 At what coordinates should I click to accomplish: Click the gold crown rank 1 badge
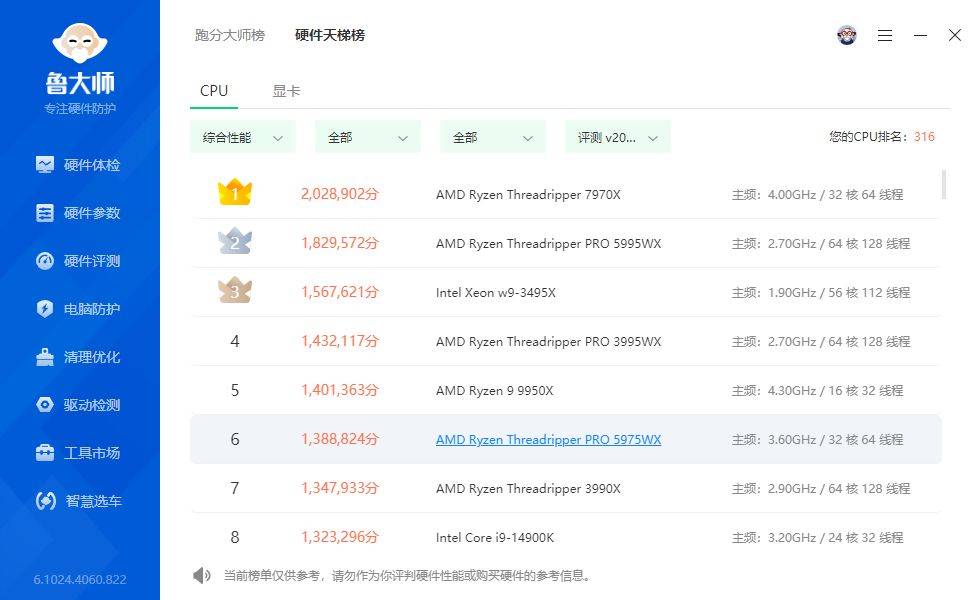(x=234, y=192)
